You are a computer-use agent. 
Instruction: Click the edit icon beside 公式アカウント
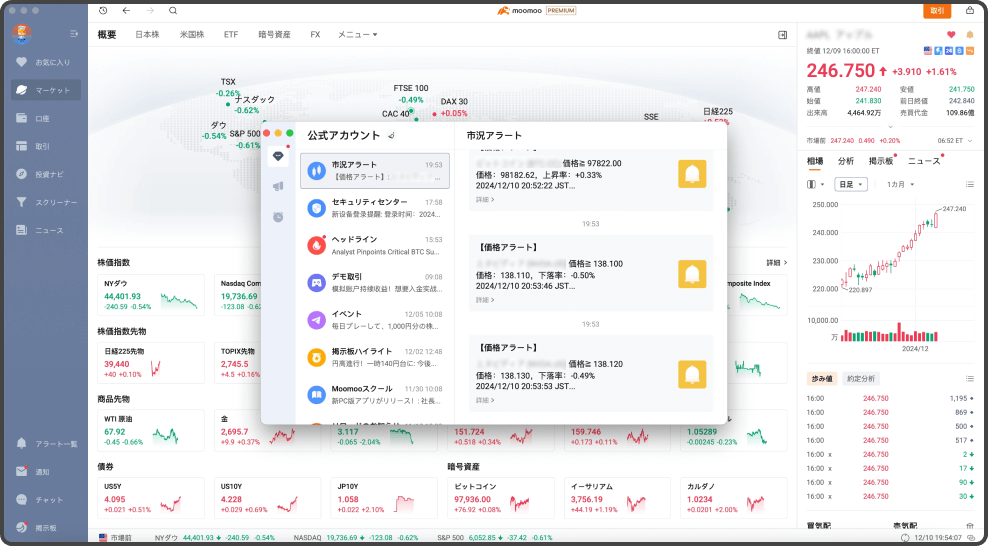pyautogui.click(x=391, y=135)
